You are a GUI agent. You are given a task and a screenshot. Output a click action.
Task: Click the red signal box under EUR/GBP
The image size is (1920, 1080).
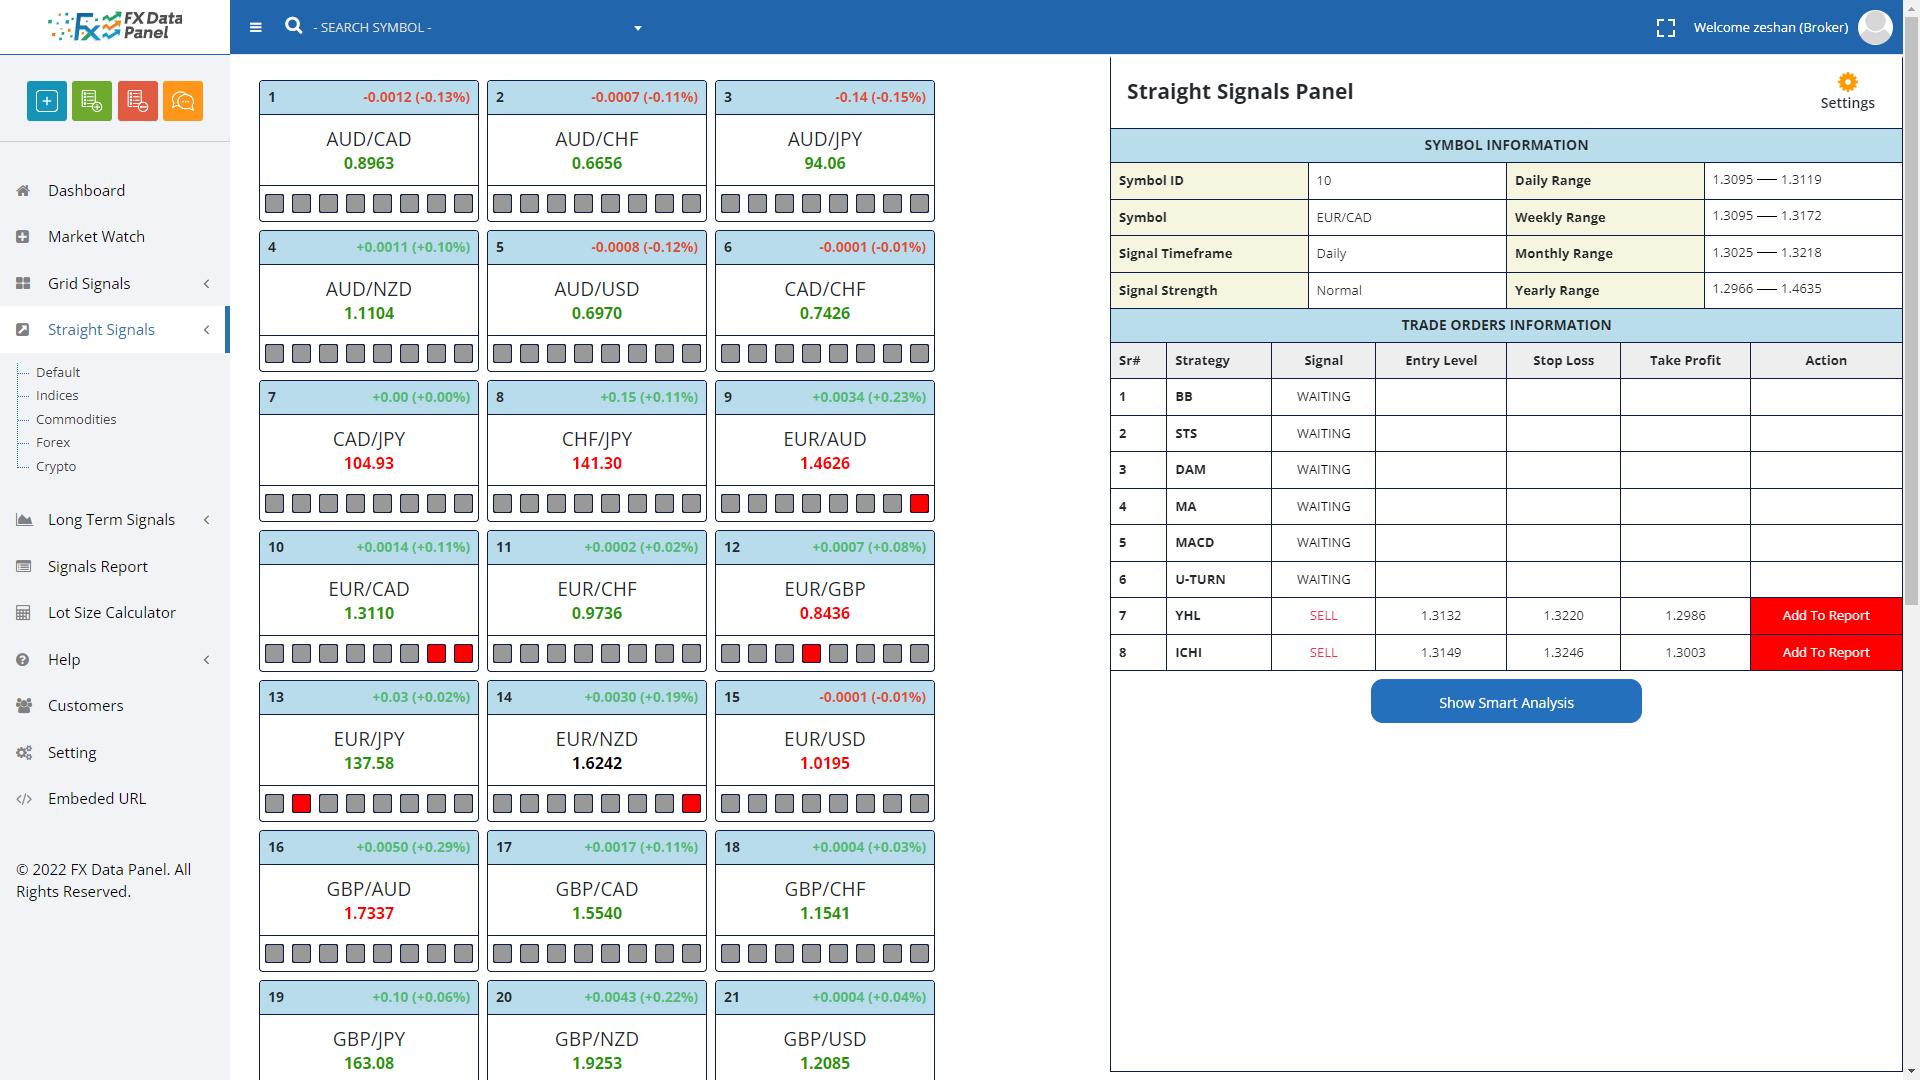click(811, 654)
